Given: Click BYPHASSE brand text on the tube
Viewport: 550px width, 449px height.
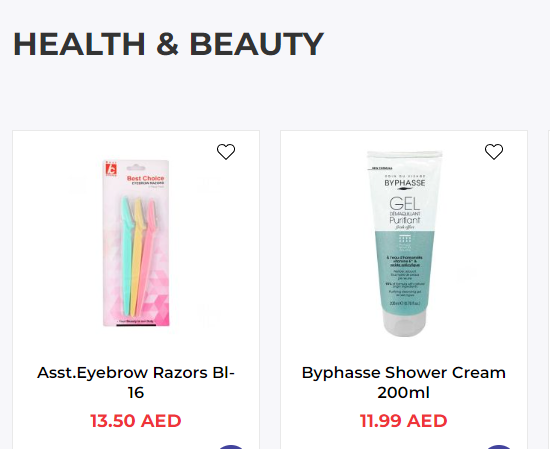Looking at the screenshot, I should pyautogui.click(x=404, y=183).
